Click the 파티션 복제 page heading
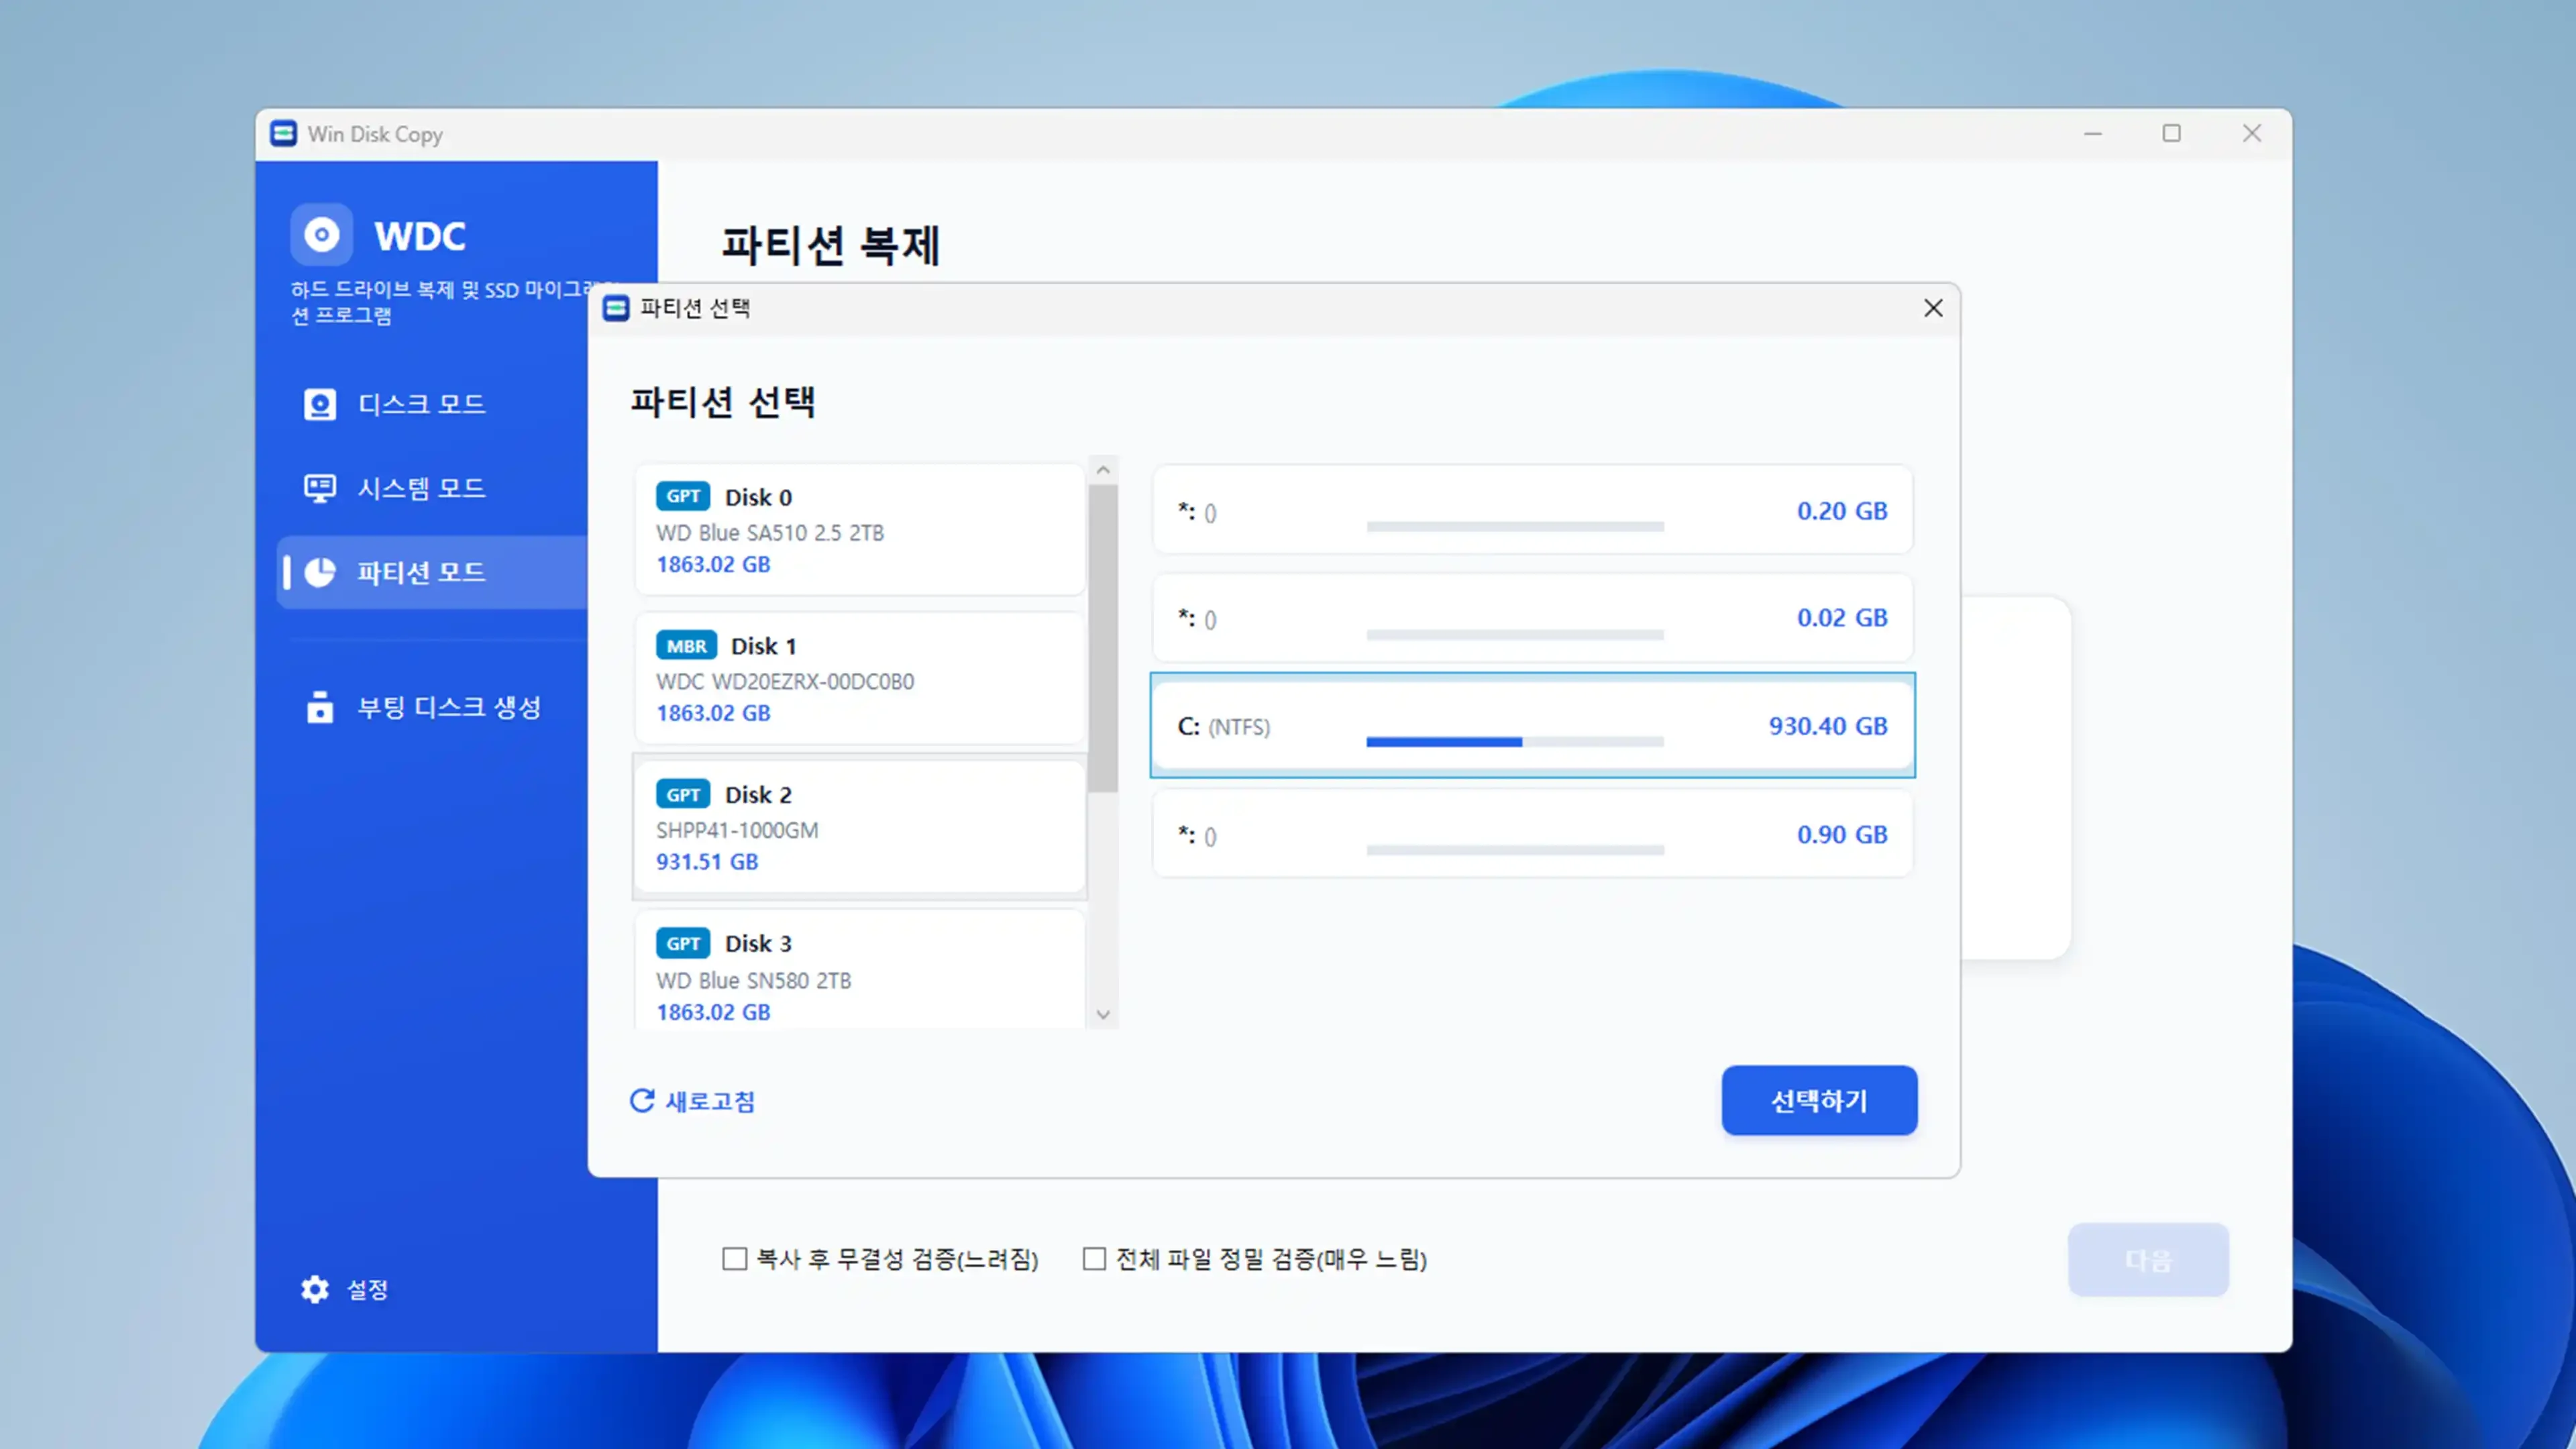The image size is (2576, 1449). 830,245
